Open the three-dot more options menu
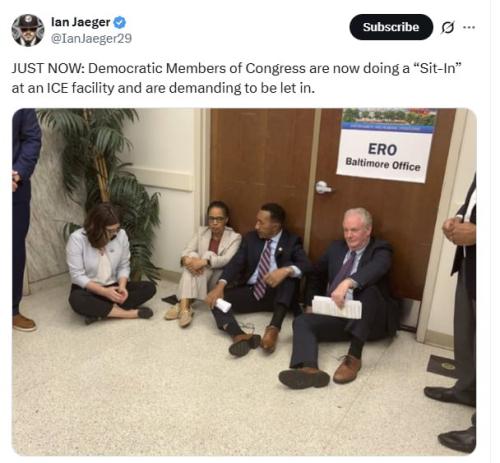500x463 pixels. coord(469,27)
